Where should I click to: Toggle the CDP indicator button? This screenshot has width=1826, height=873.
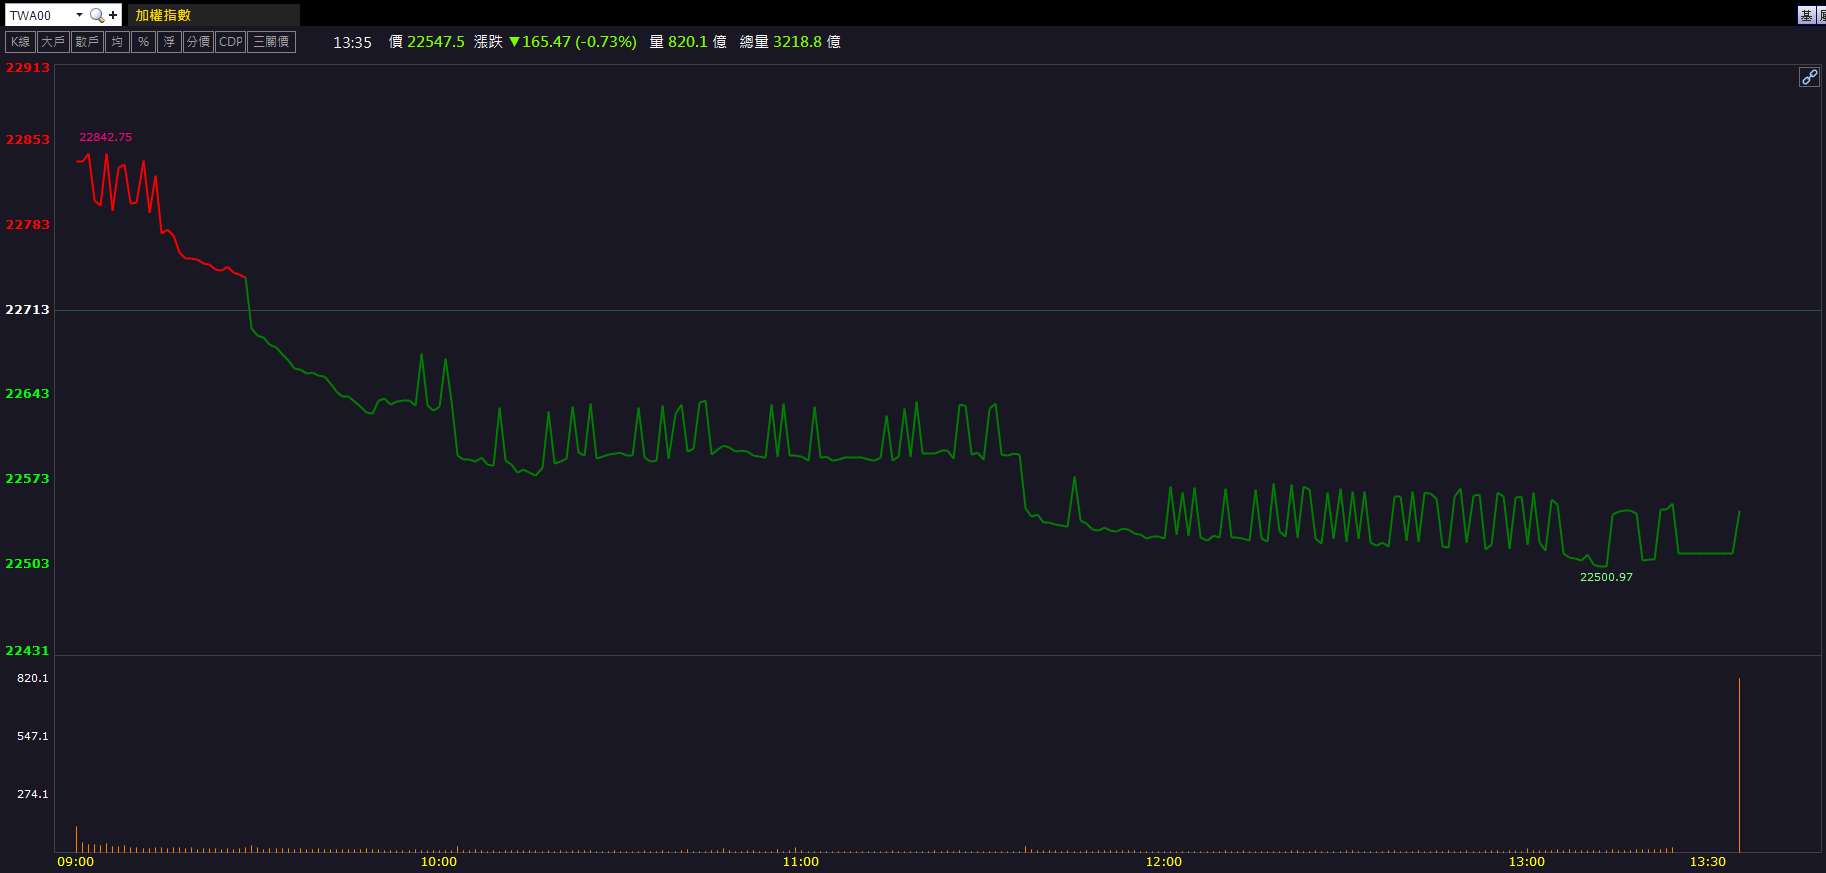(231, 42)
